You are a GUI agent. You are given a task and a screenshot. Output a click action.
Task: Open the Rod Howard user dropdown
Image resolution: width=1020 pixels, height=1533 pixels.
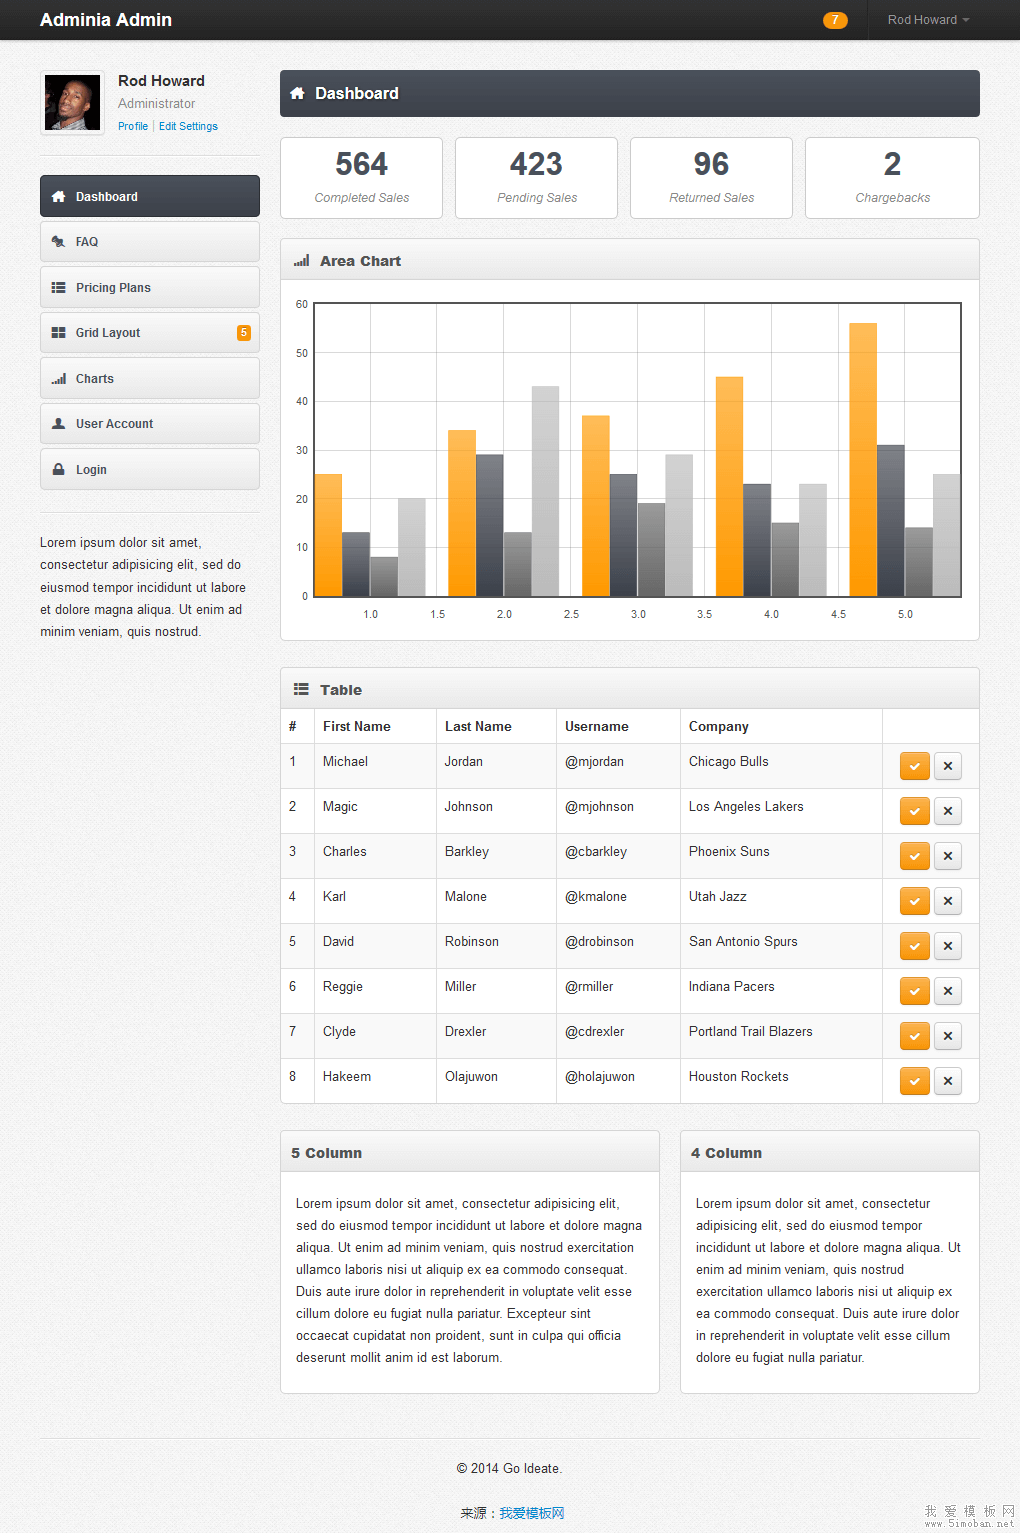(x=928, y=20)
